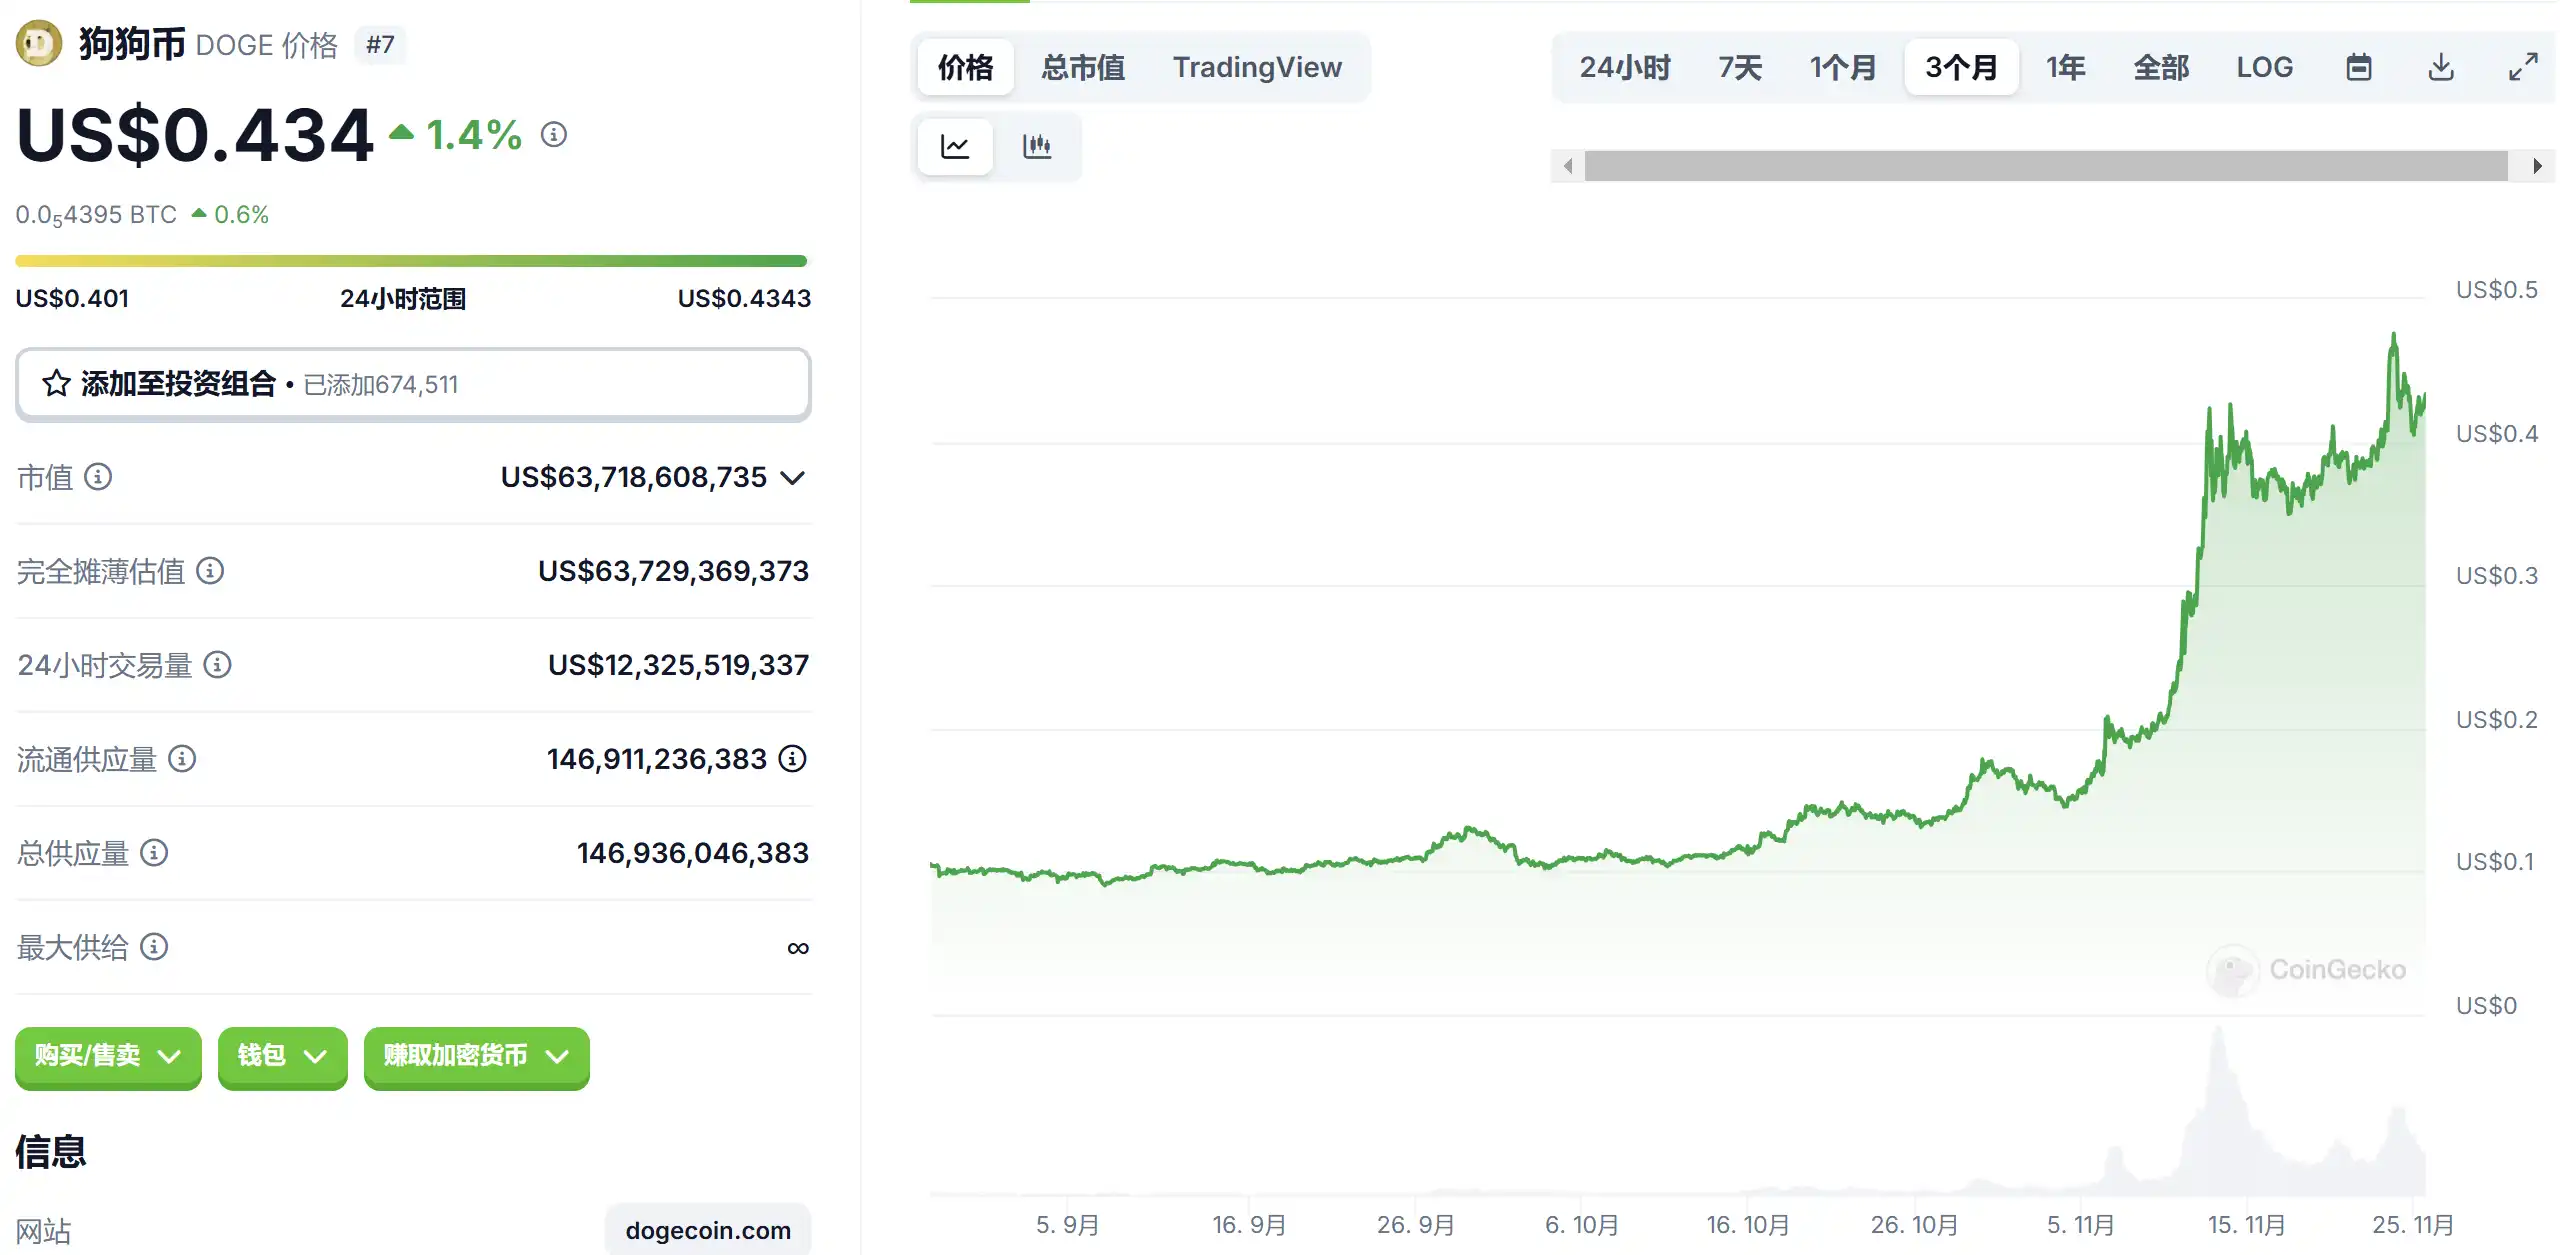
Task: Expand chart to fullscreen
Action: (2523, 67)
